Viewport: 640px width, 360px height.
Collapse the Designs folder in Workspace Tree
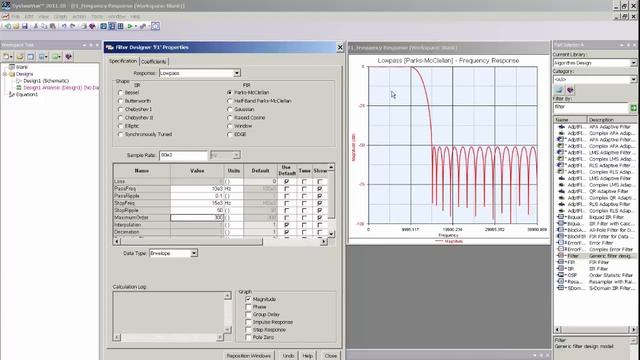click(5, 74)
